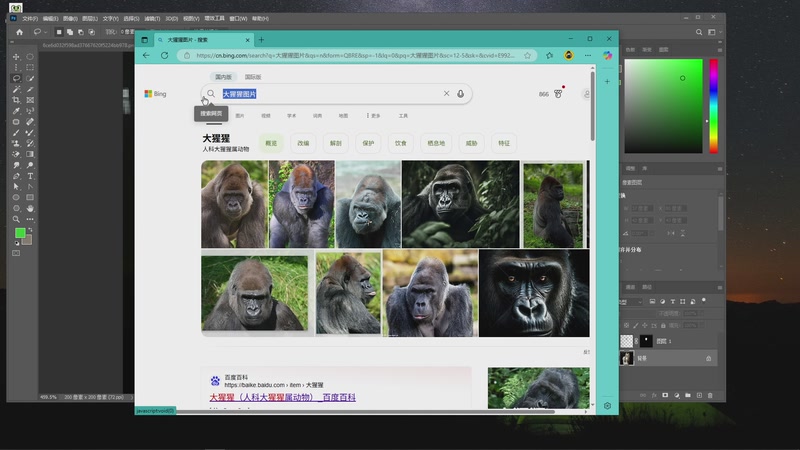Screen dimensions: 800x450
Task: Switch Bing to the domestic version (国内版)
Action: click(223, 77)
